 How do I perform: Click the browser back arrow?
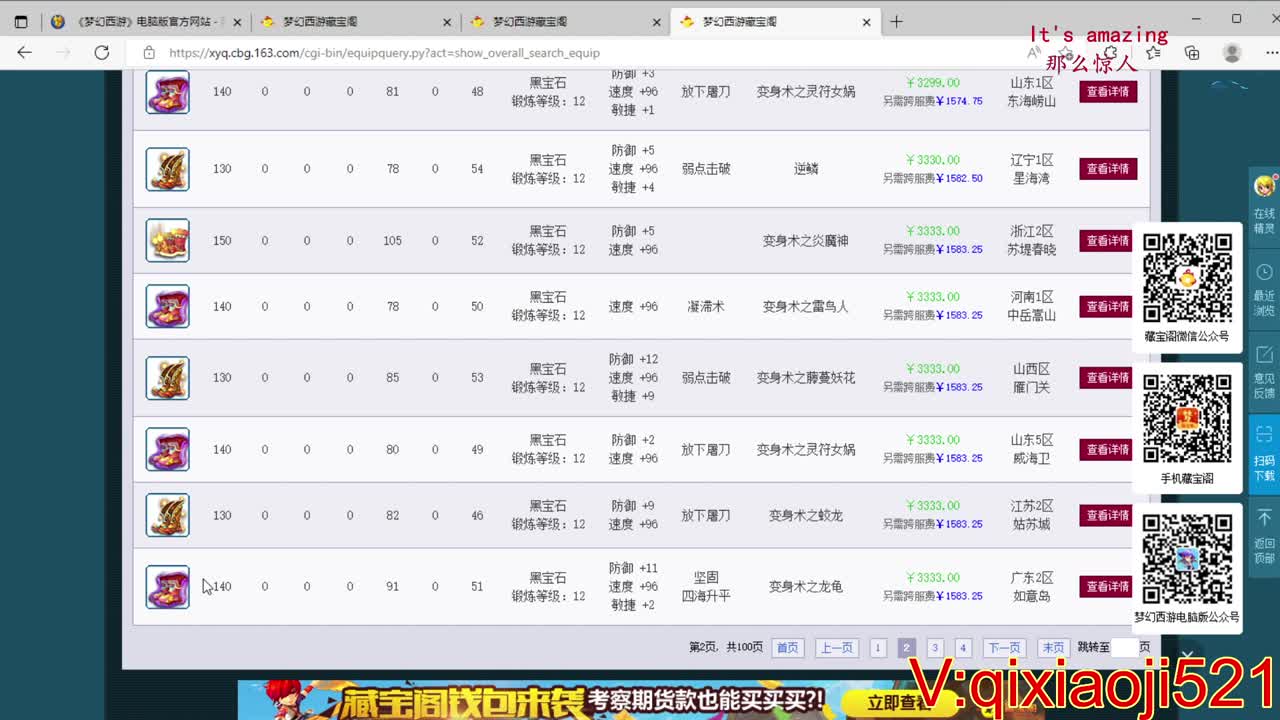(x=25, y=53)
